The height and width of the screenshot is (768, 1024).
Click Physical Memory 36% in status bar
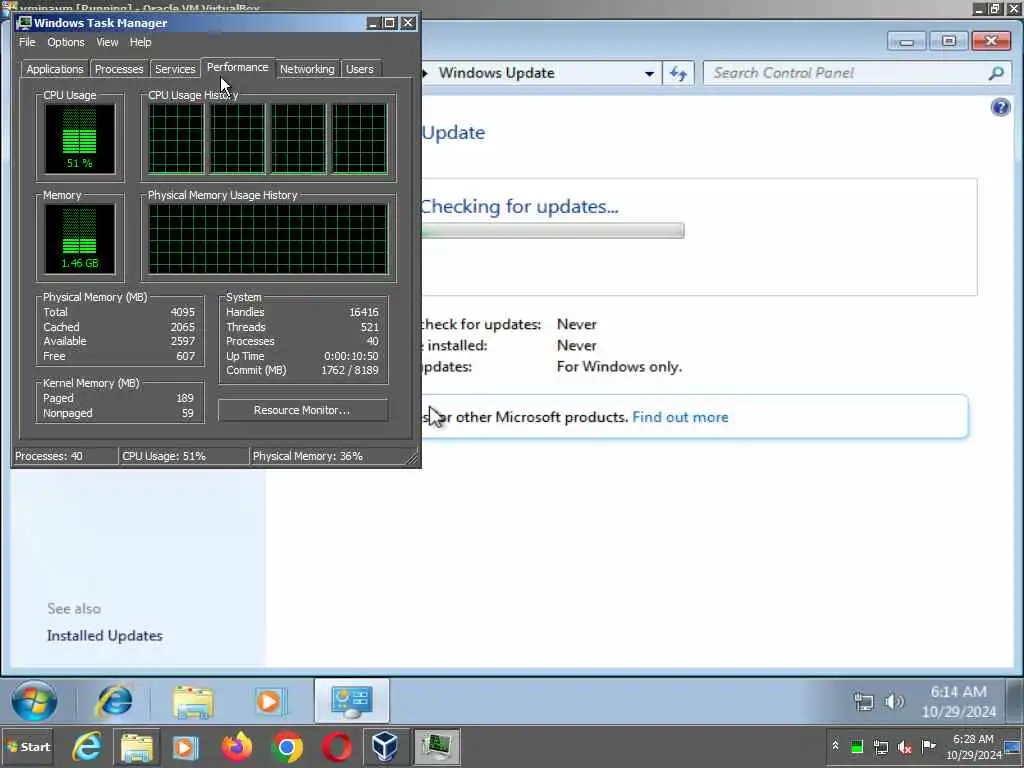(x=308, y=456)
